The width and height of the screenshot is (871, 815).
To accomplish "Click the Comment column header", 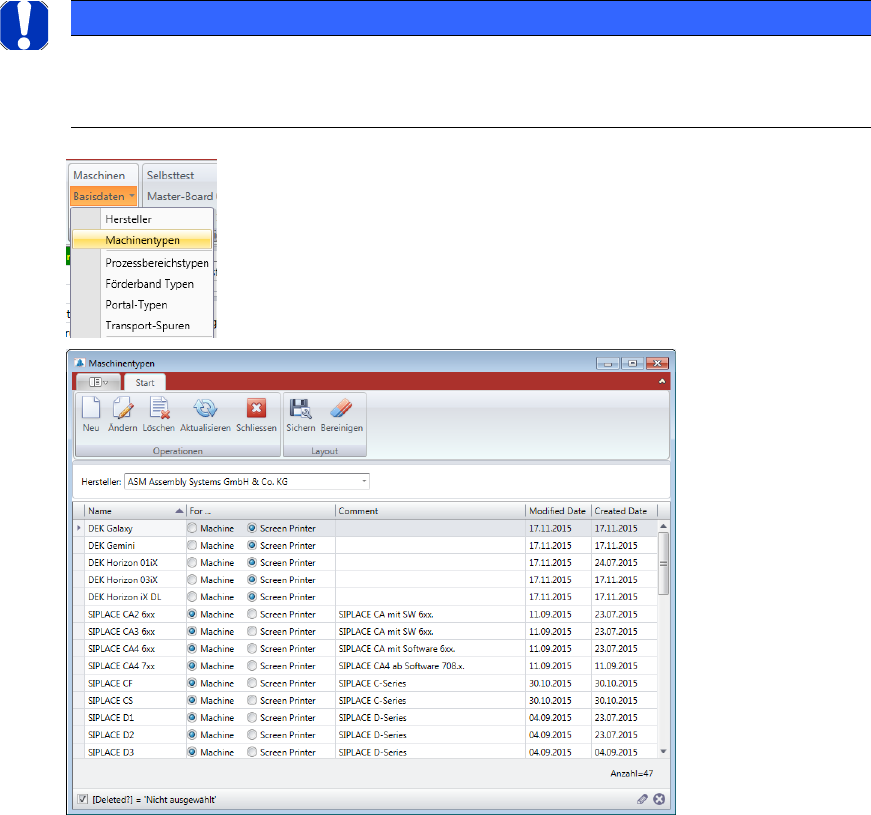I will tap(430, 511).
